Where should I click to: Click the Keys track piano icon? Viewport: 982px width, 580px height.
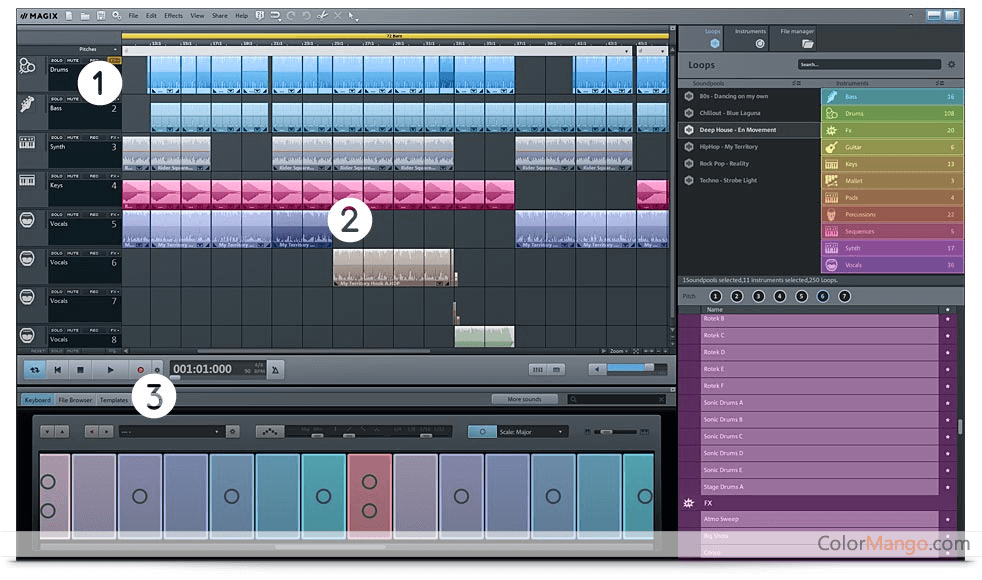click(x=27, y=181)
